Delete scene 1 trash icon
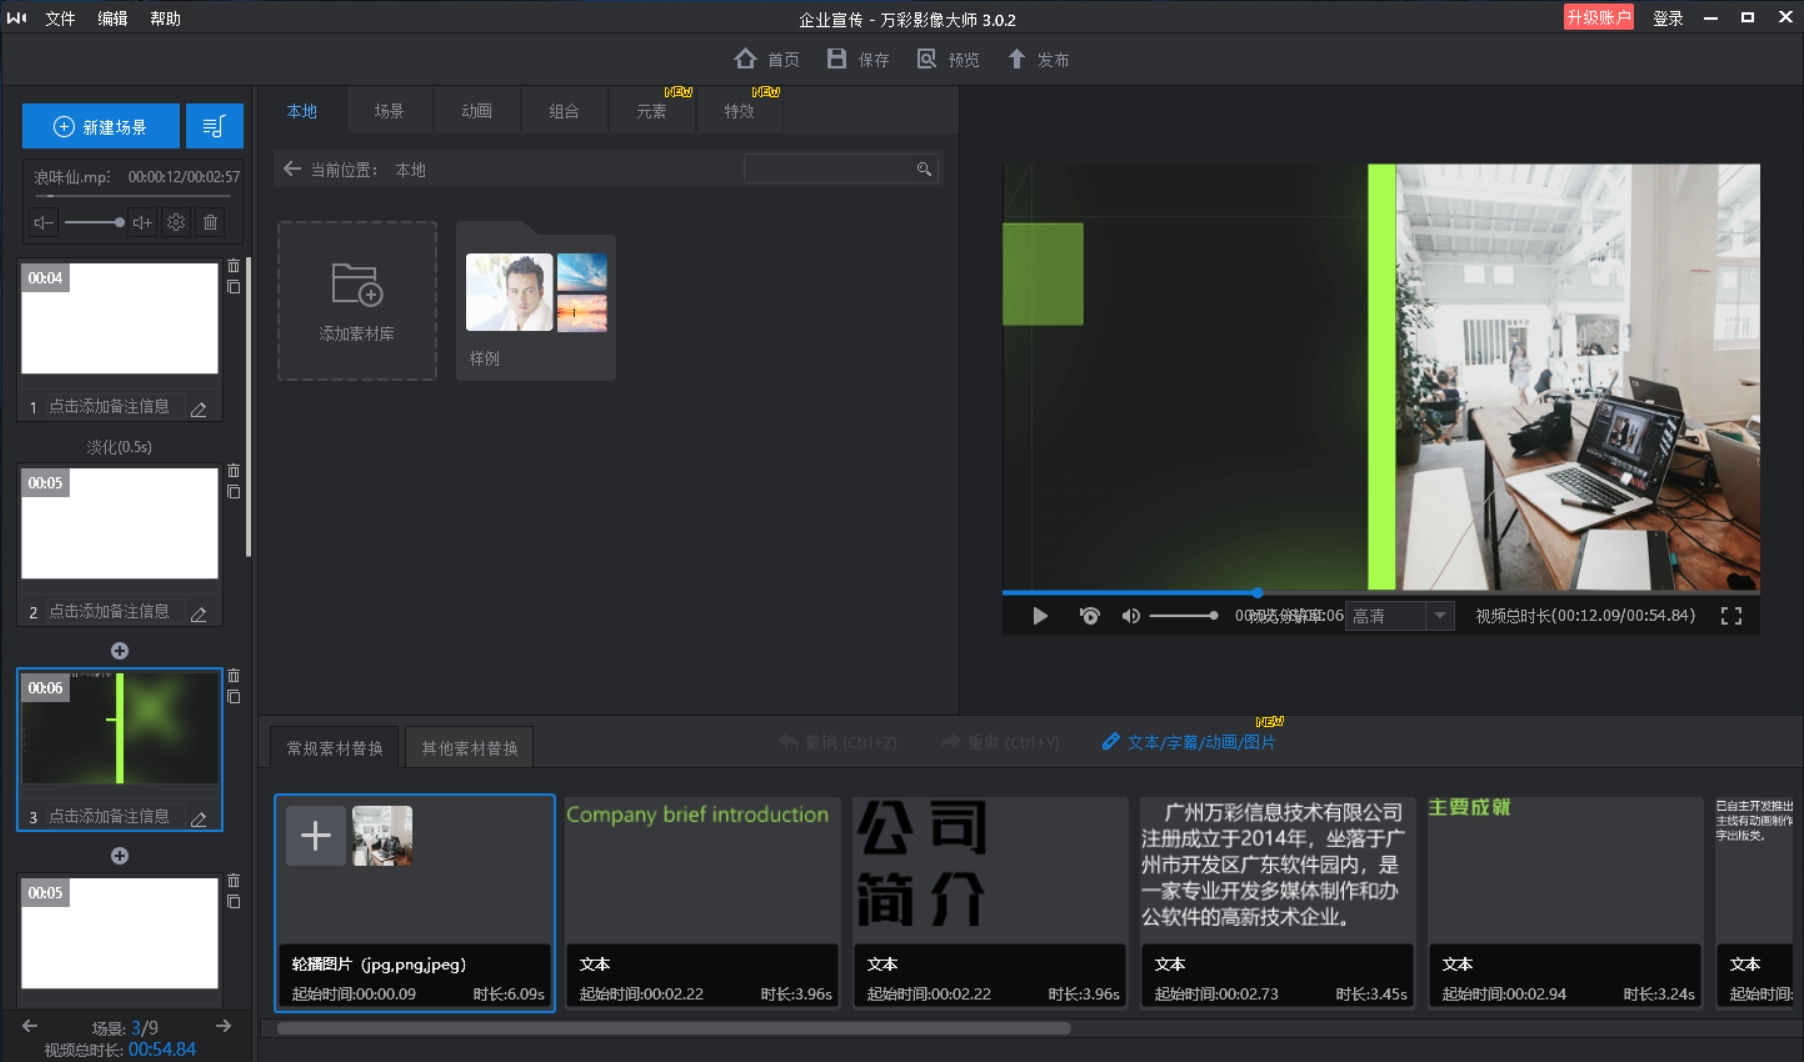Image resolution: width=1804 pixels, height=1062 pixels. coord(233,266)
